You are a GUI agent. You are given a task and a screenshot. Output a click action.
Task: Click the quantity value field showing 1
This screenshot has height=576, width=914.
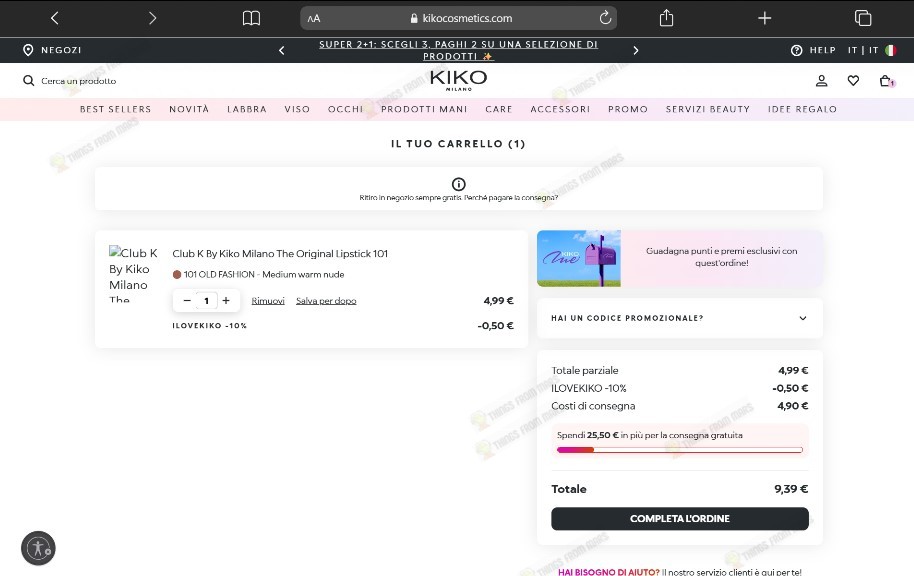tap(206, 301)
